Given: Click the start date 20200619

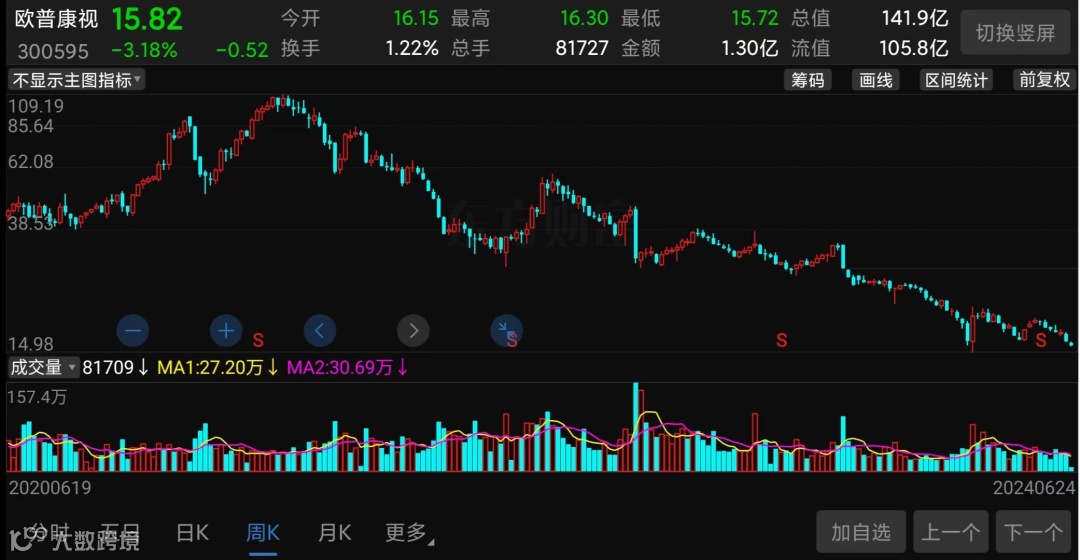Looking at the screenshot, I should tap(50, 488).
